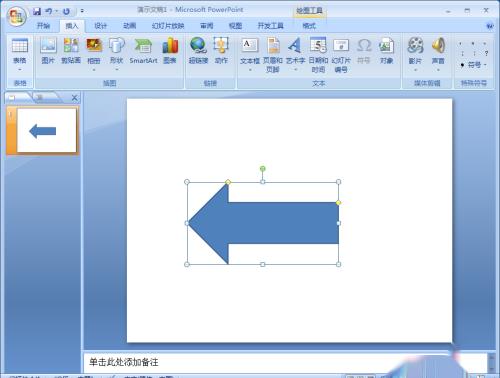Click the 动作 action settings icon
This screenshot has width=500, height=378.
[221, 51]
